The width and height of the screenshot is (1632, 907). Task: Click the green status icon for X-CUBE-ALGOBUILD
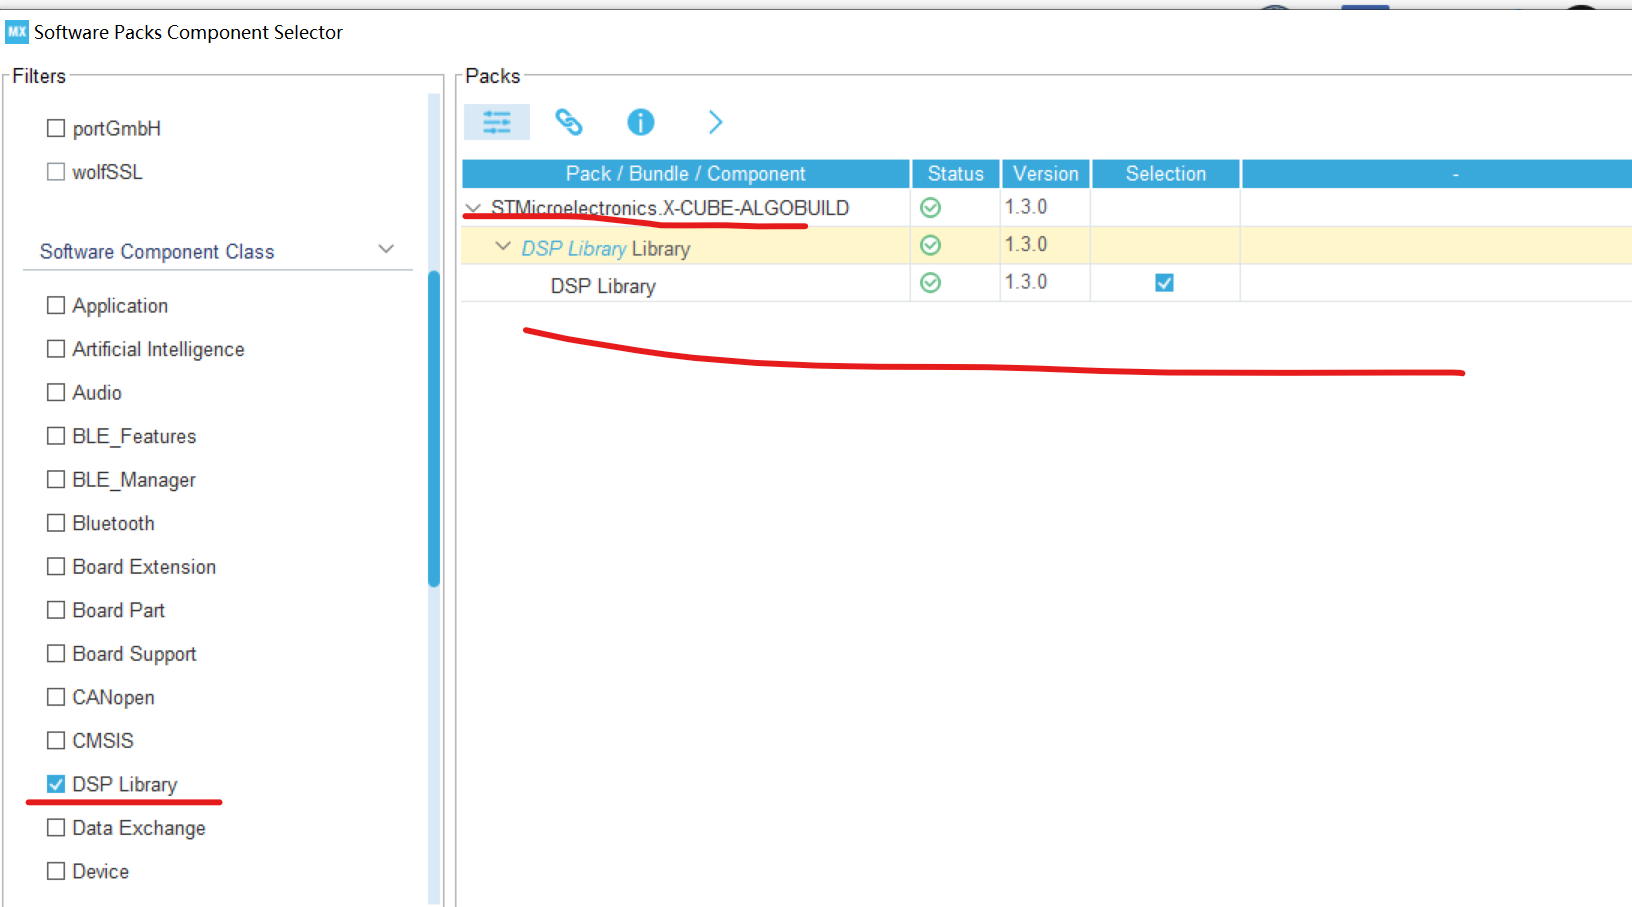[x=930, y=207]
